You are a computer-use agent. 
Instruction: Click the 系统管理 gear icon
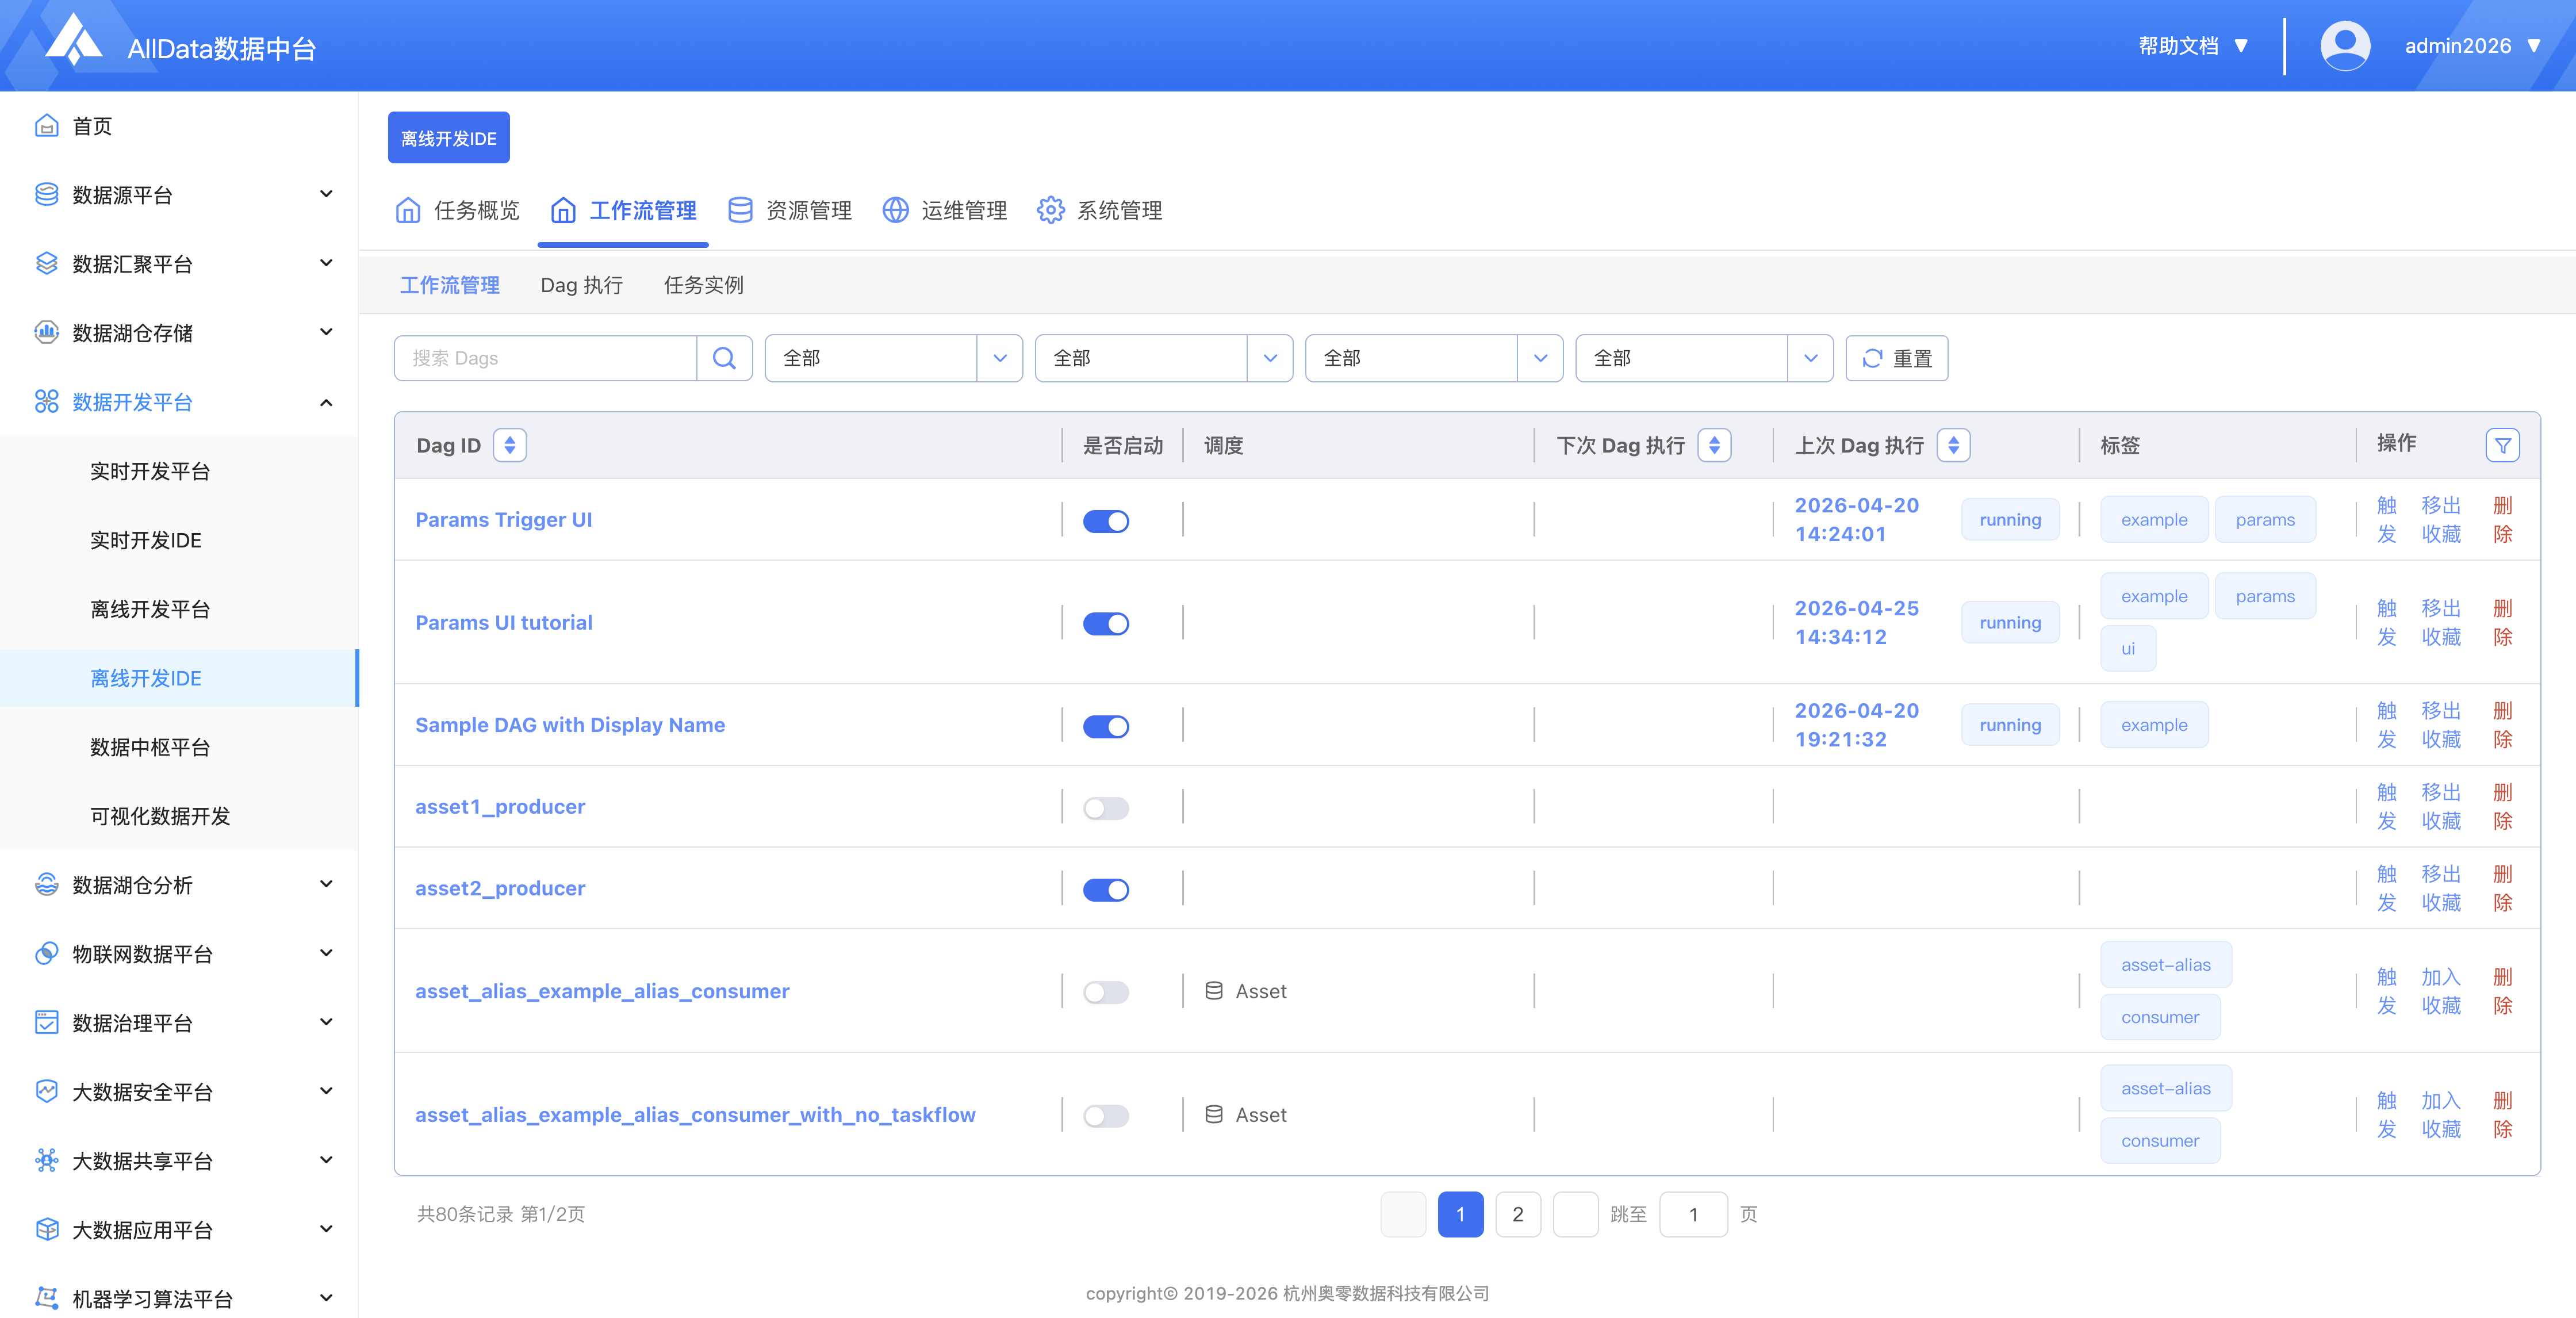(x=1050, y=210)
